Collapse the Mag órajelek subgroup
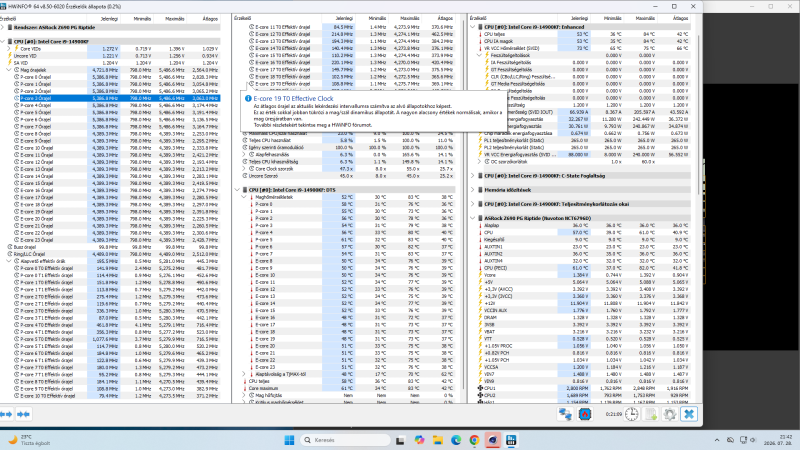 9,70
